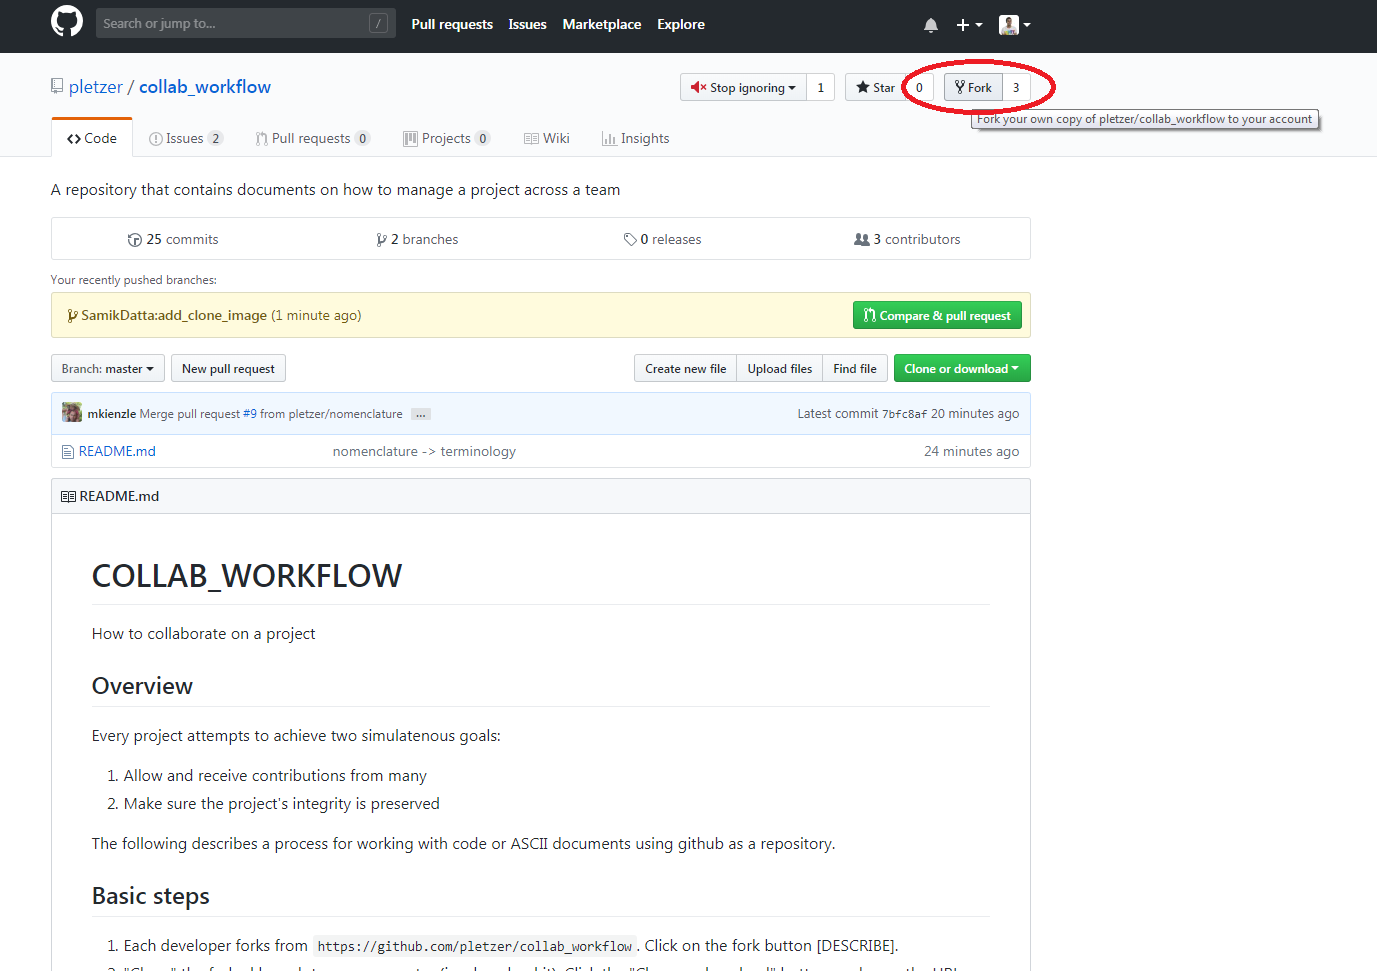Click Create new file
This screenshot has width=1377, height=971.
pos(686,368)
